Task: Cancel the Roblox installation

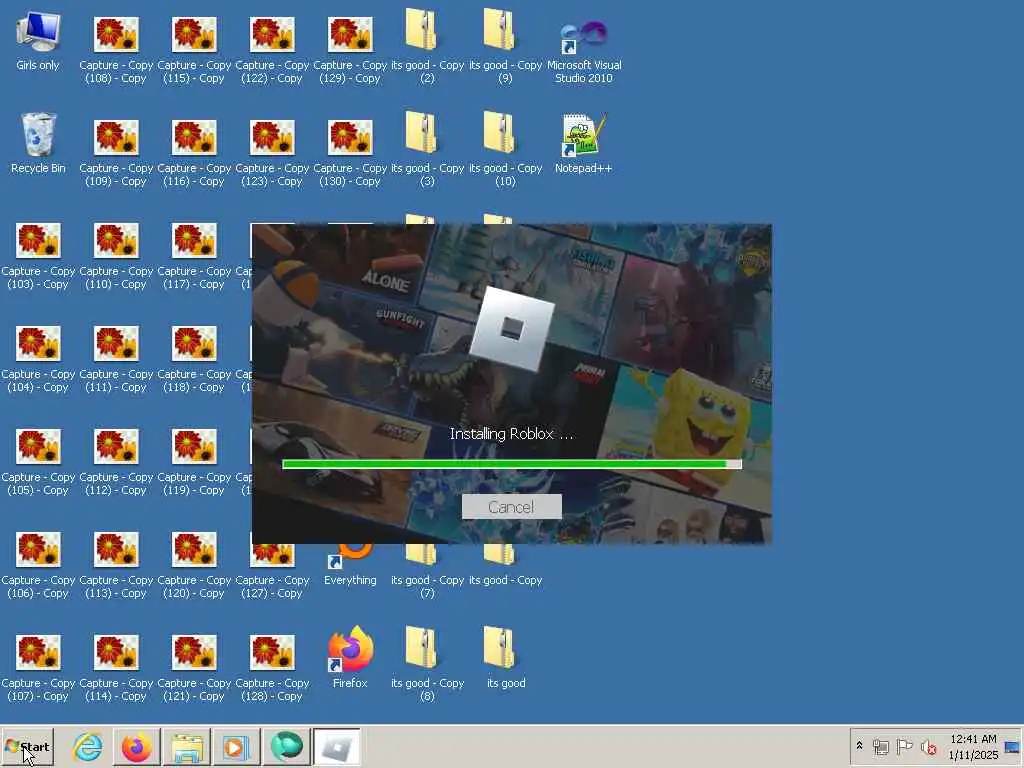Action: click(x=511, y=507)
